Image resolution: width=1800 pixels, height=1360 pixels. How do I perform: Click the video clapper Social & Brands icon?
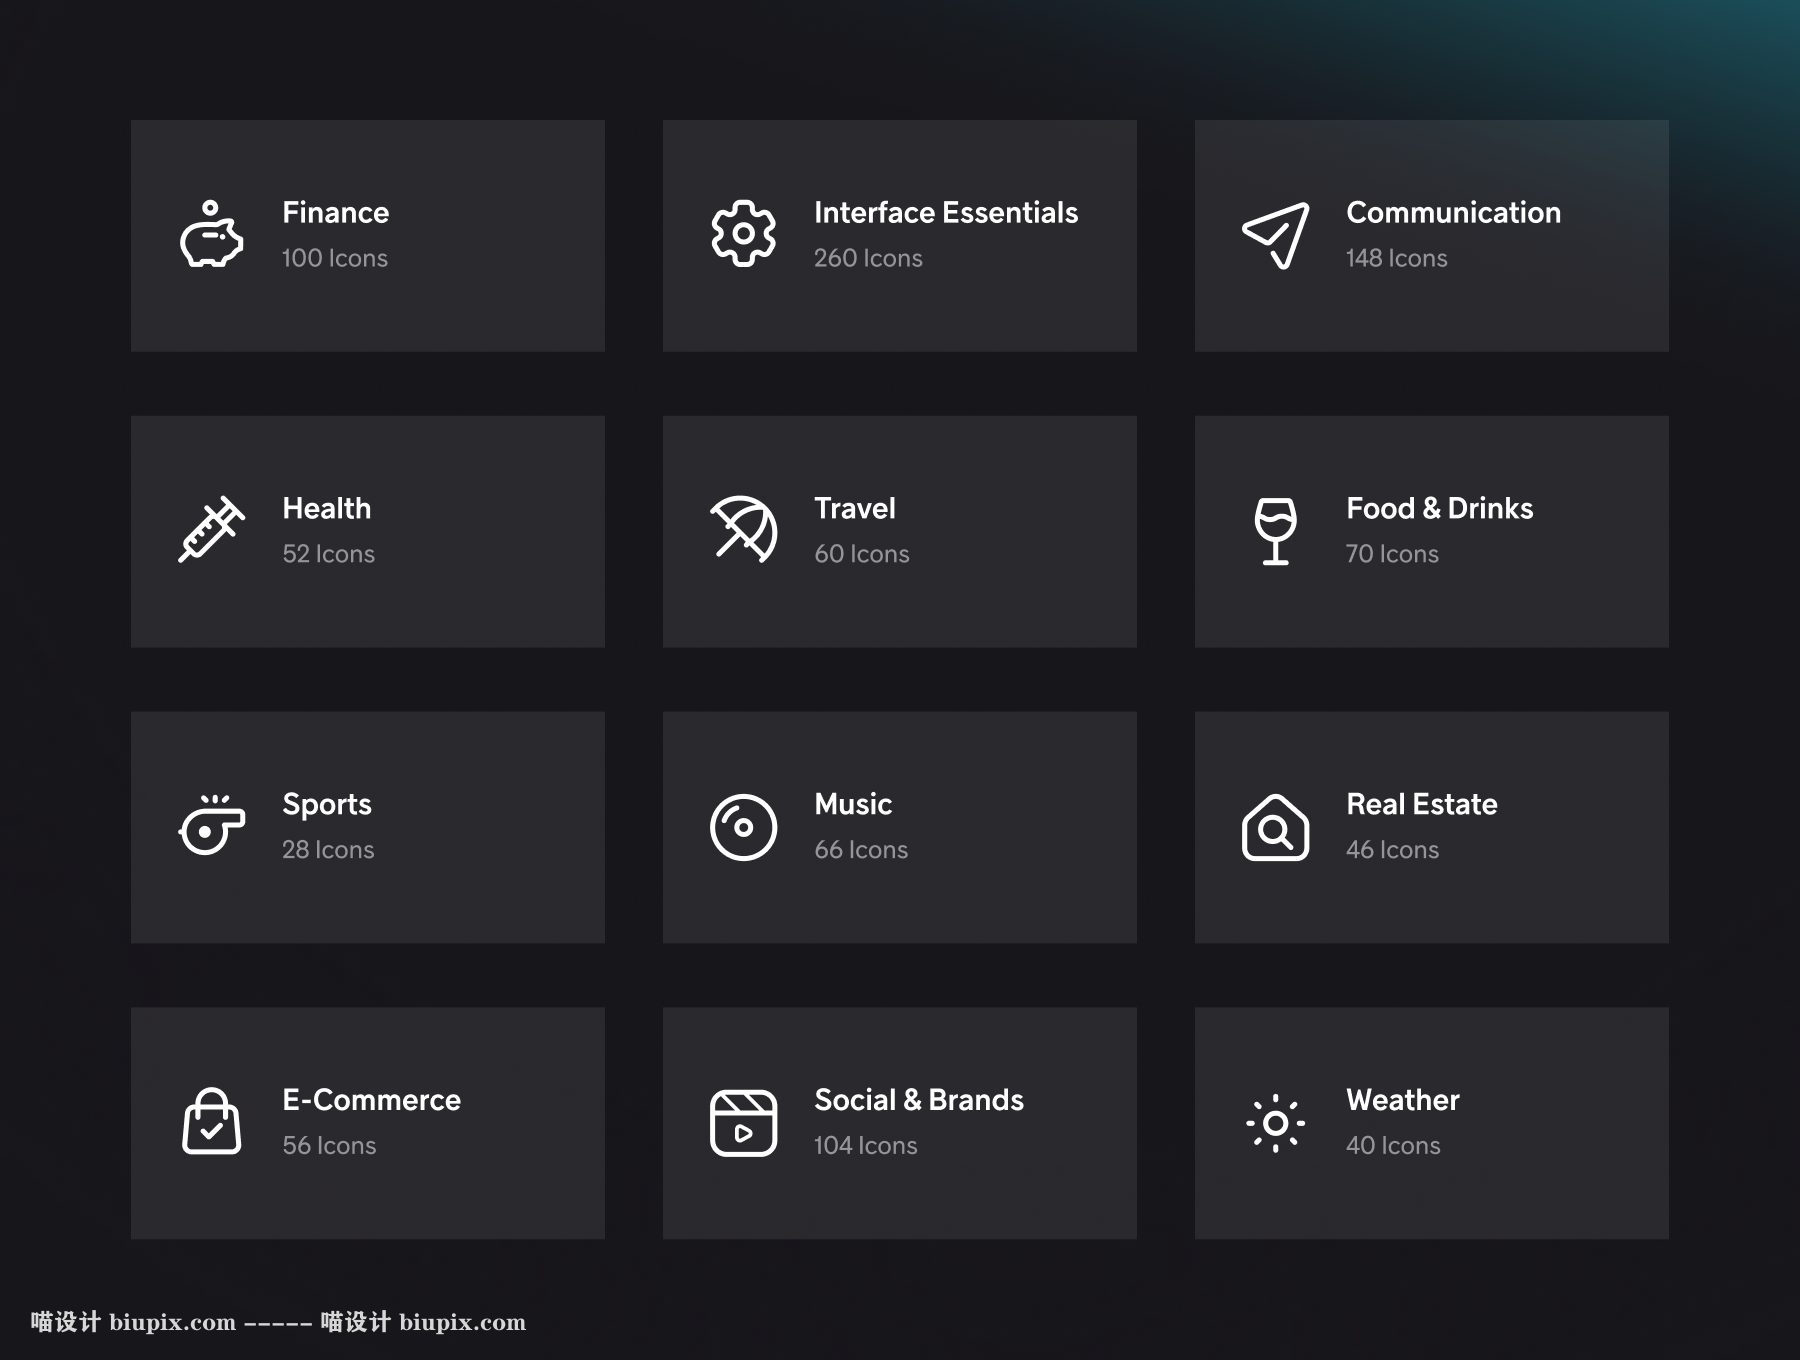coord(743,1123)
